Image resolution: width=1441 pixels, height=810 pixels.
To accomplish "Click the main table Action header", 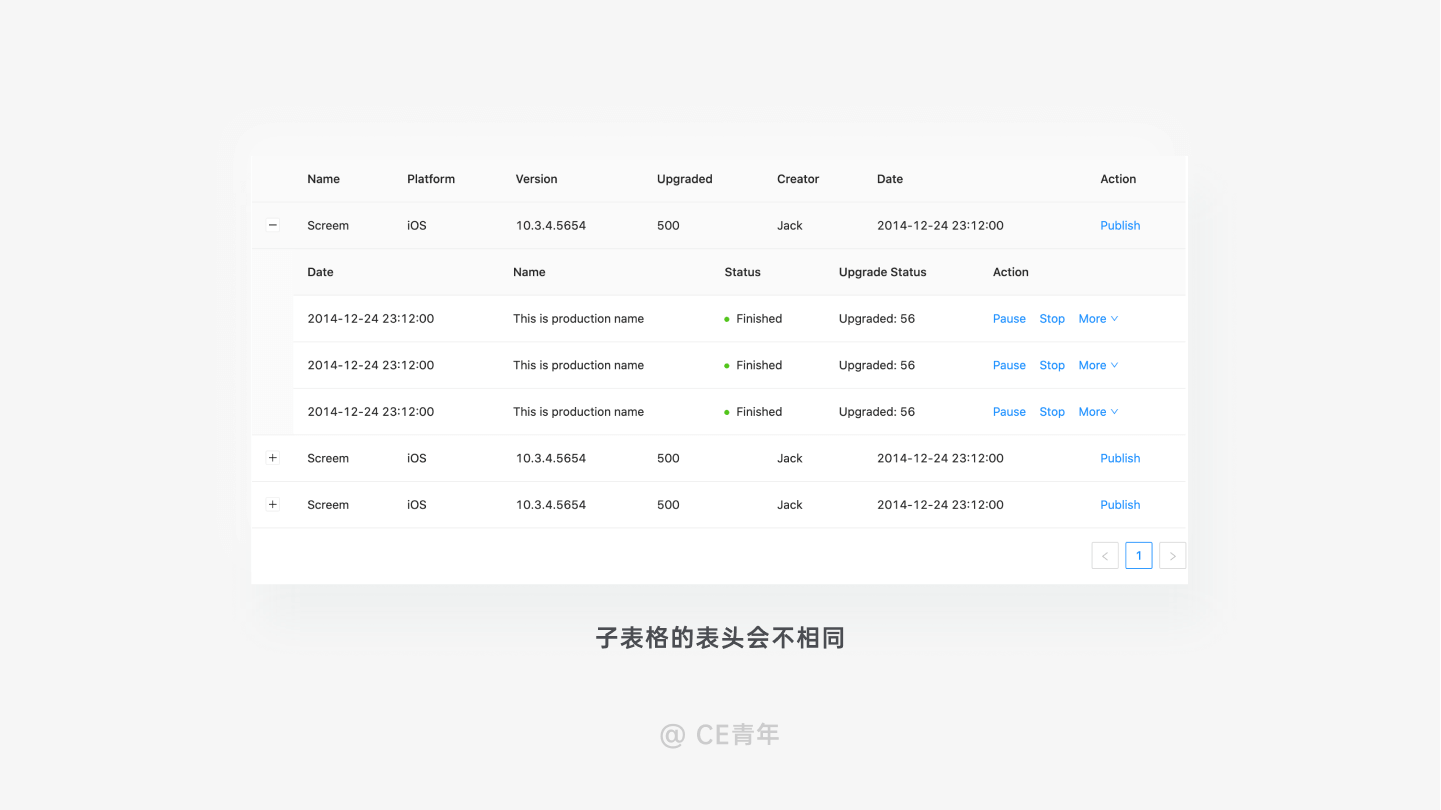I will pos(1118,179).
